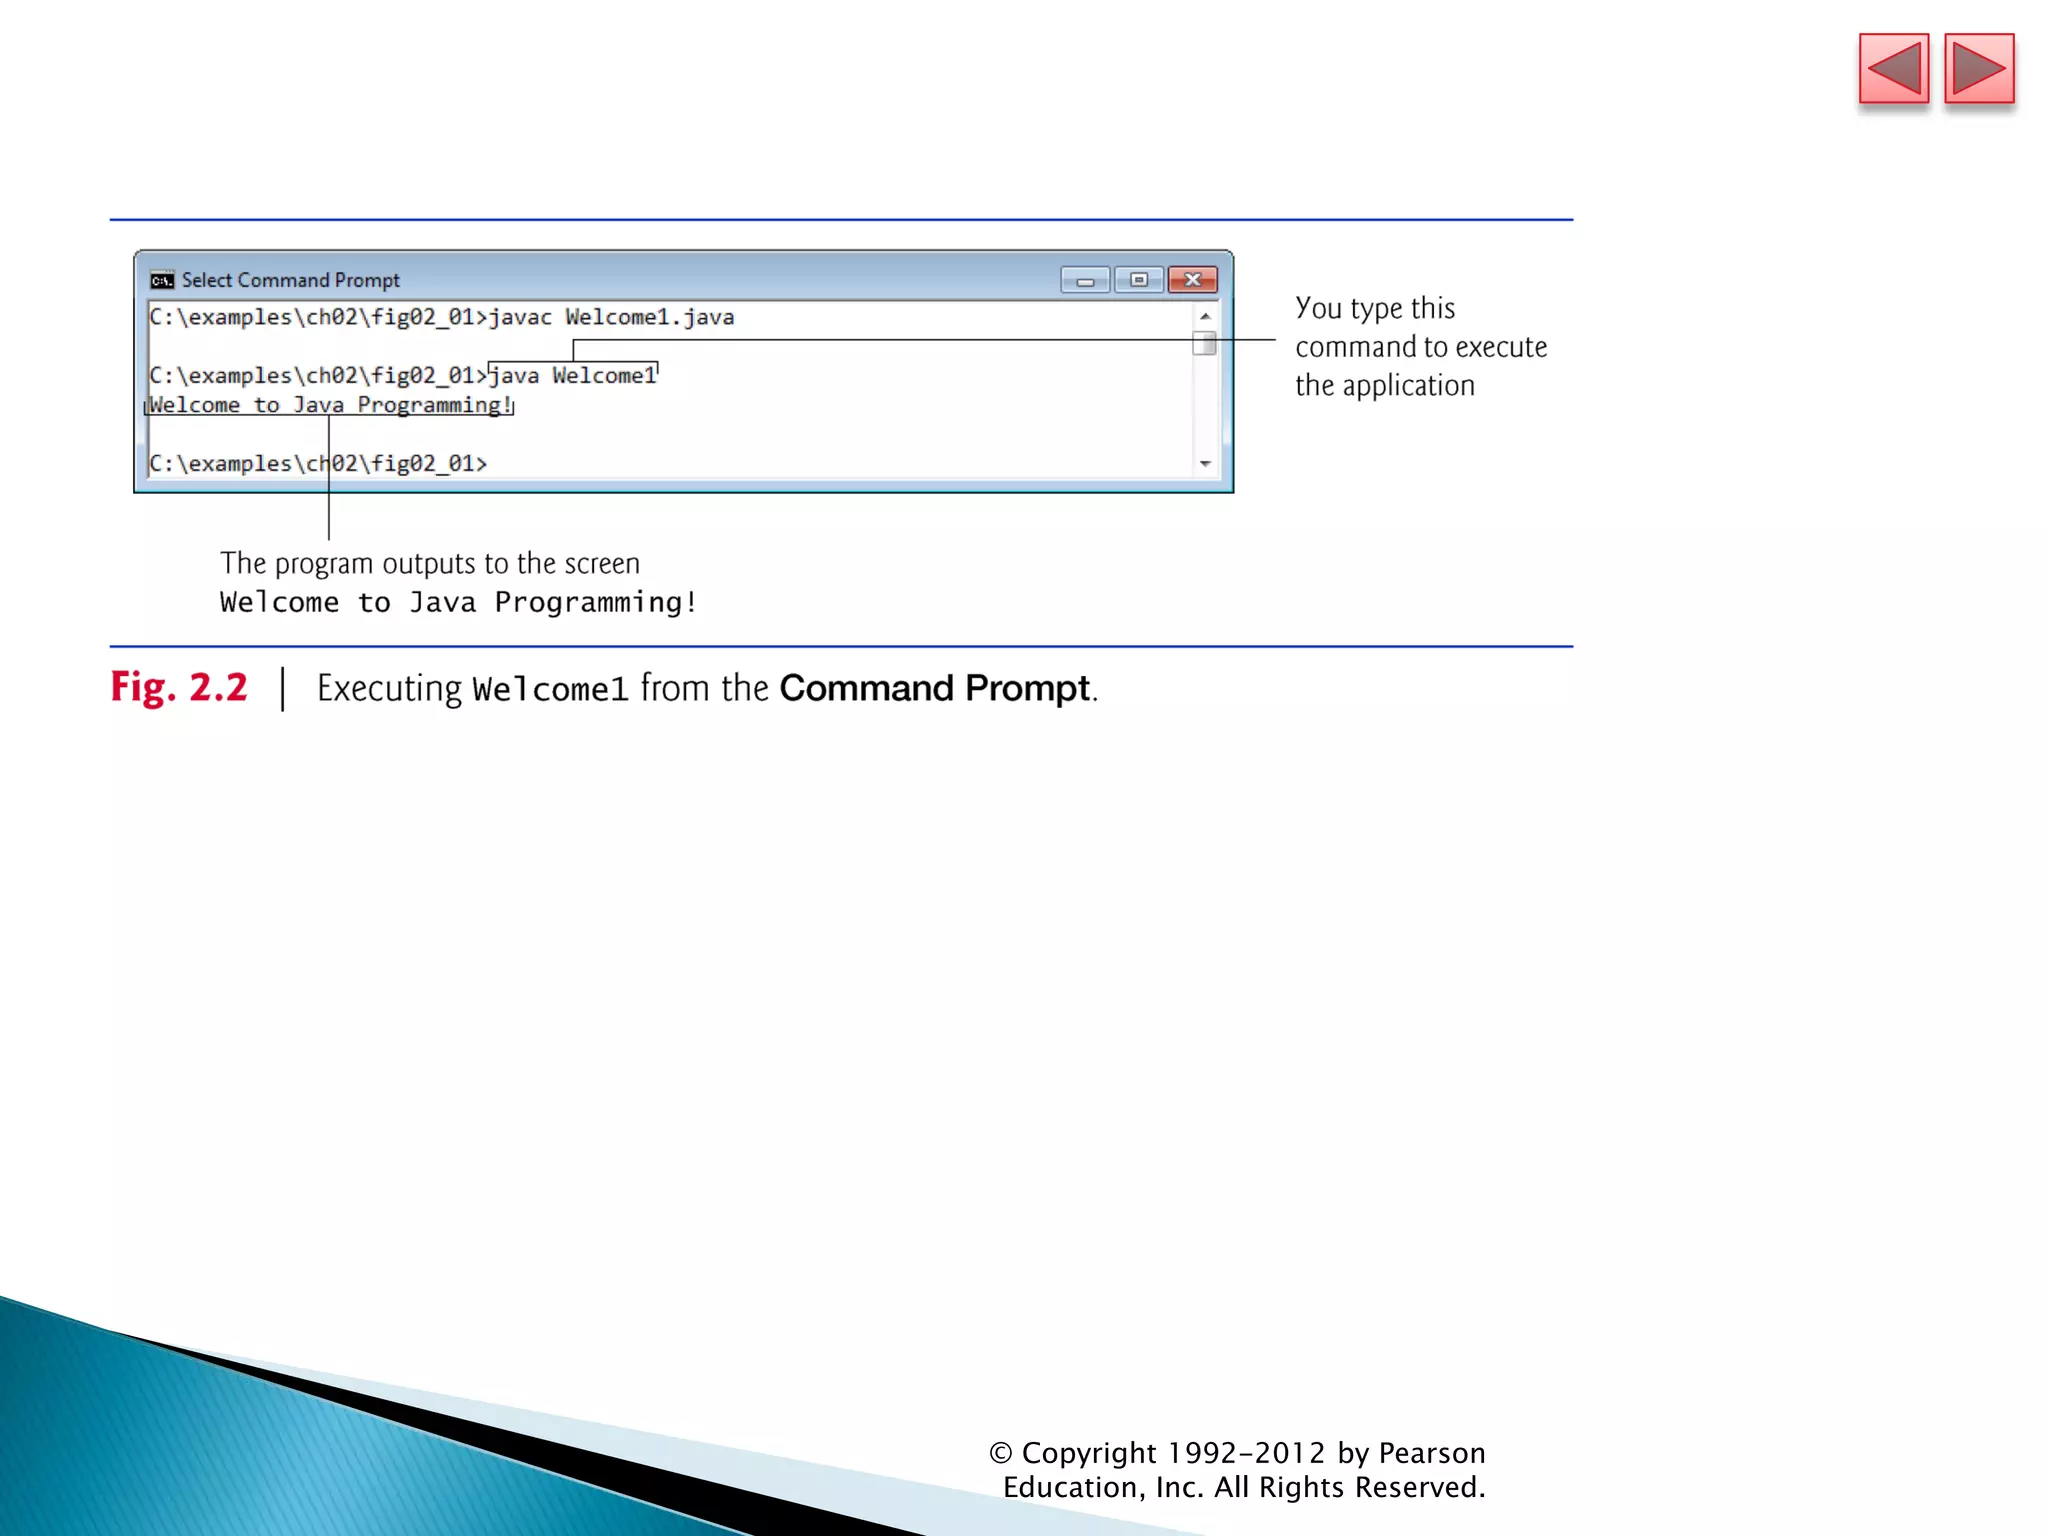Click the last empty prompt line in console

click(318, 463)
